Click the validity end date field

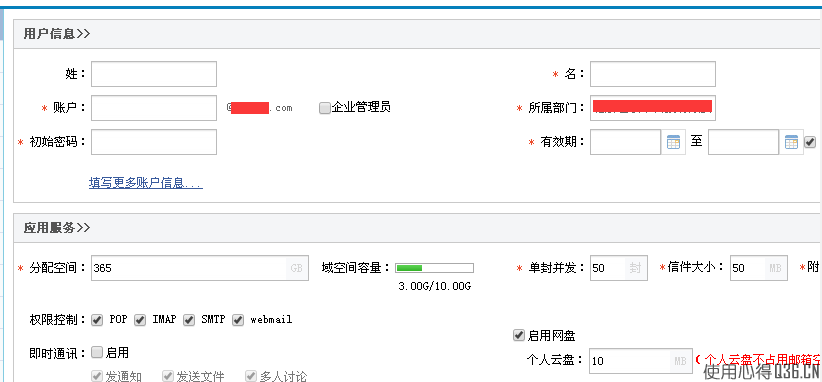[743, 142]
